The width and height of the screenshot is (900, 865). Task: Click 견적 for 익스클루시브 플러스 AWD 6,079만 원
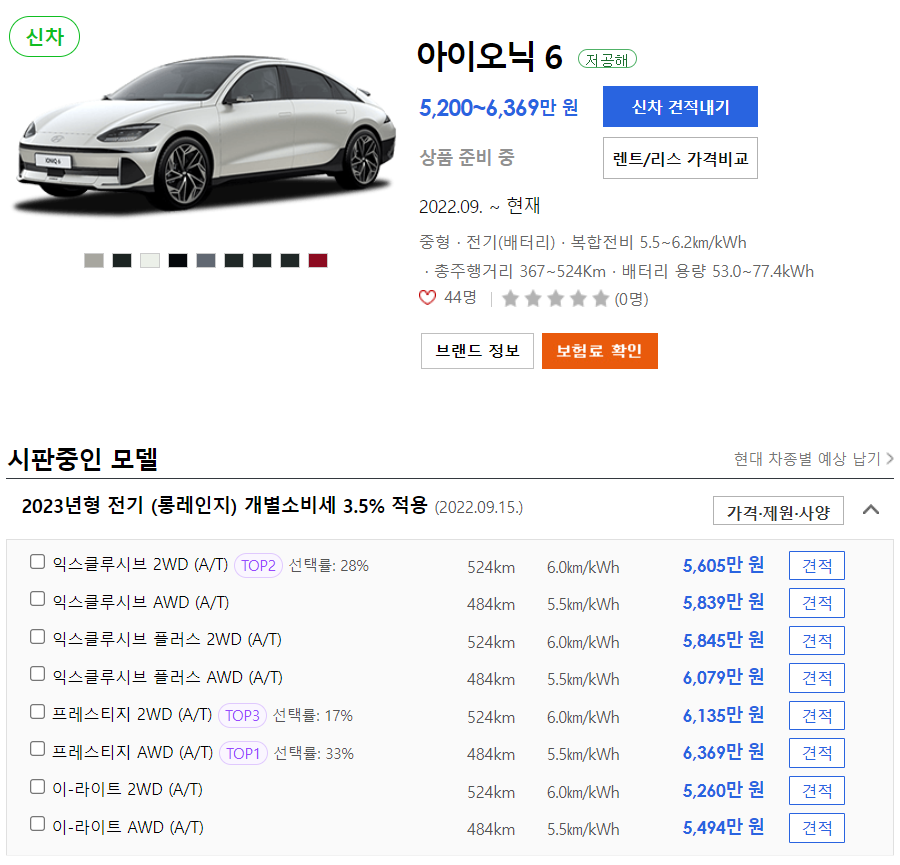click(817, 678)
